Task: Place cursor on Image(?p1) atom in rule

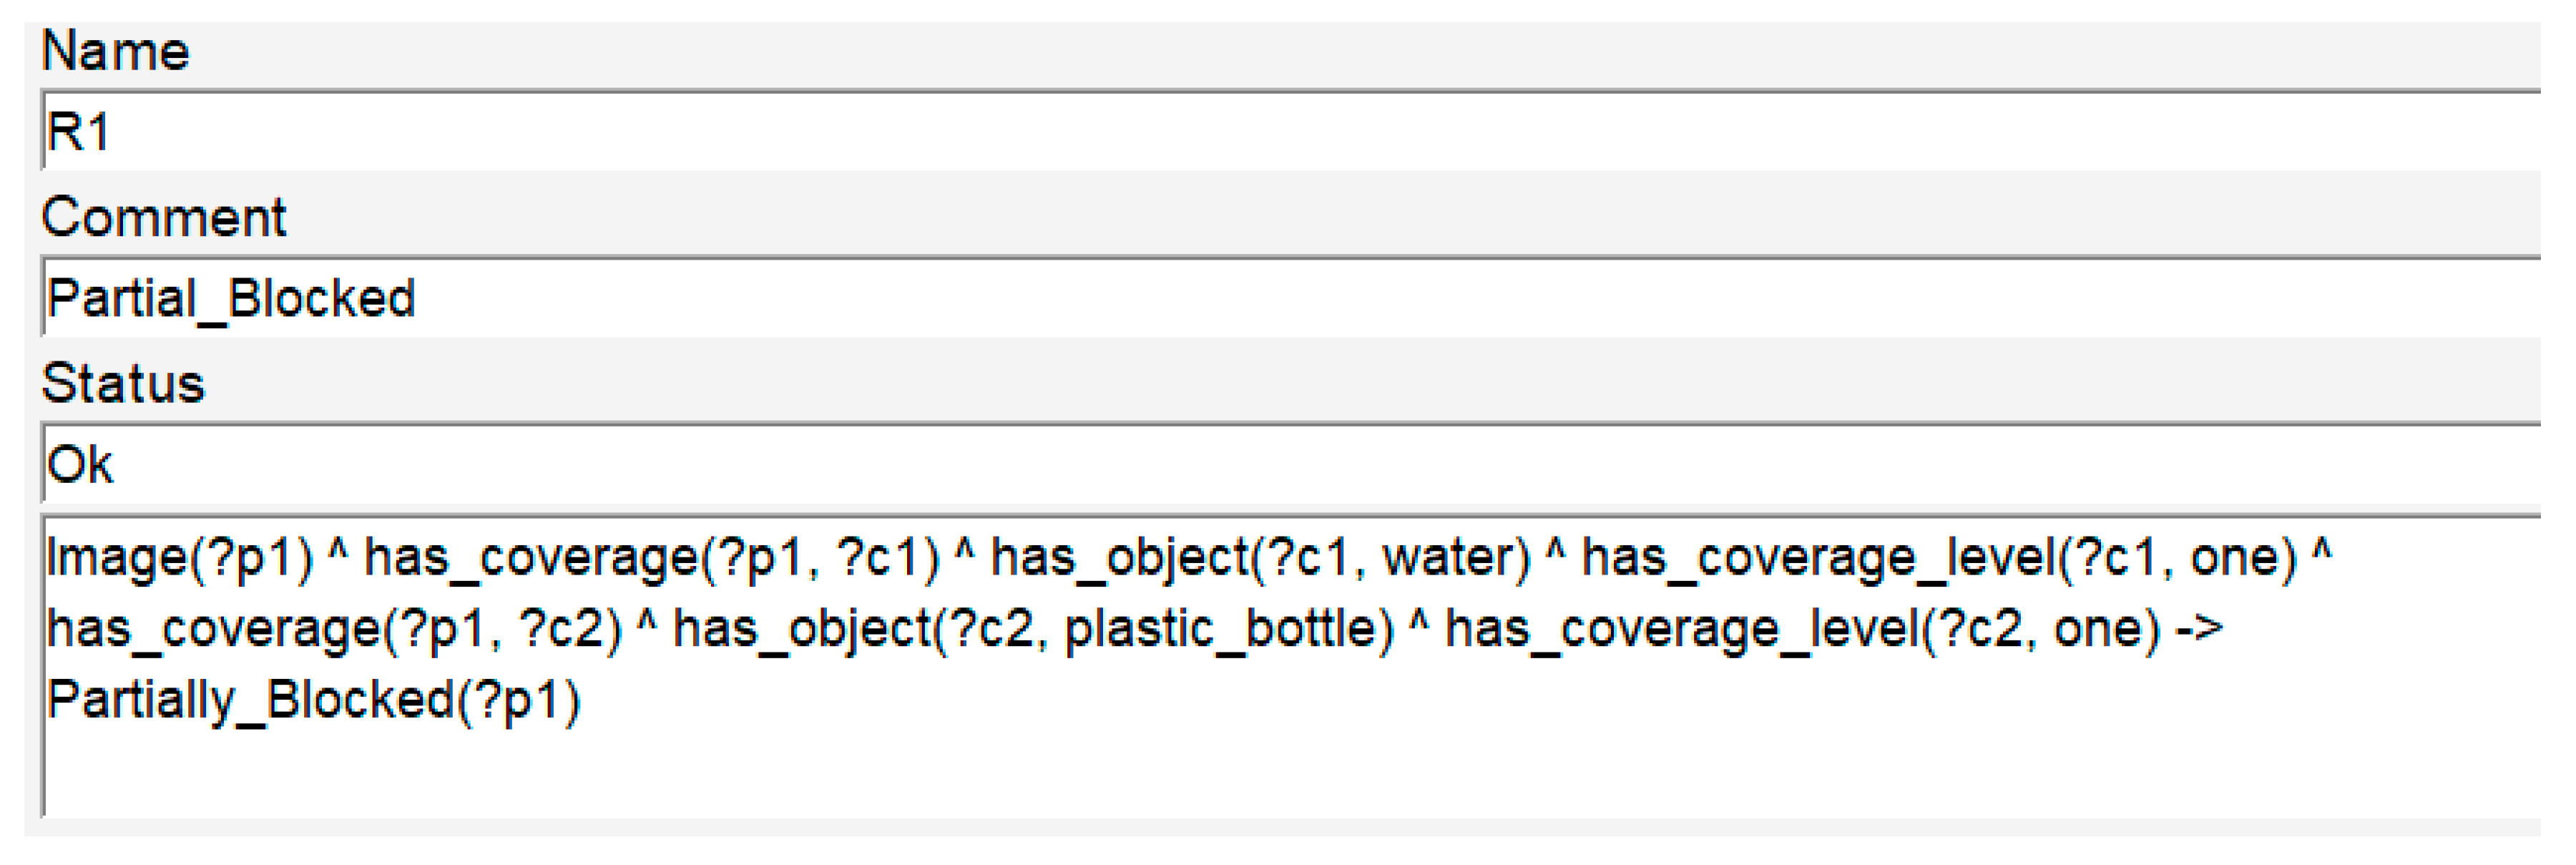Action: coord(180,557)
